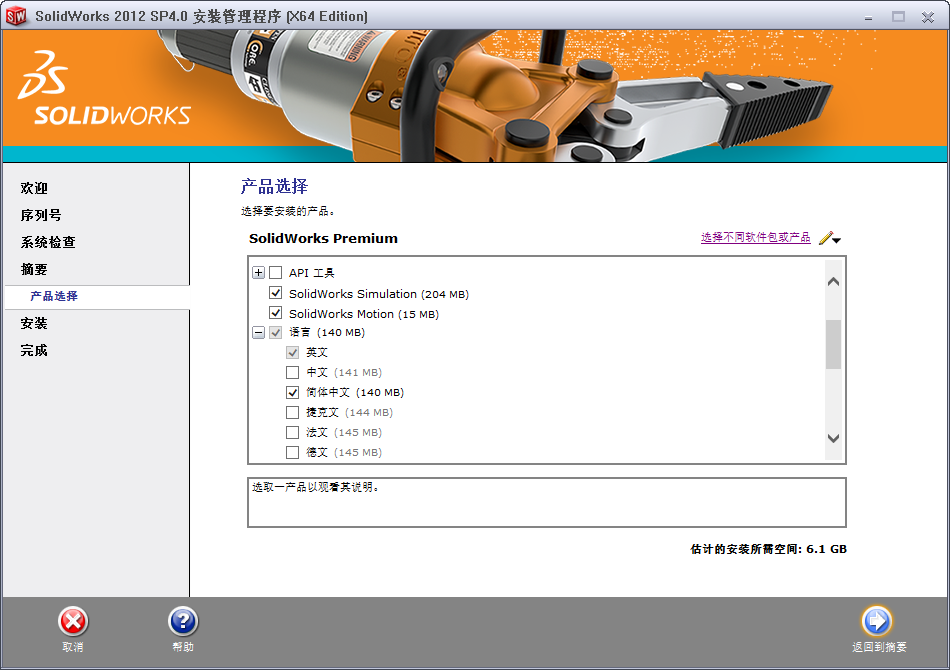Click the SolidWorks SW title bar icon
The height and width of the screenshot is (670, 950).
pos(16,16)
